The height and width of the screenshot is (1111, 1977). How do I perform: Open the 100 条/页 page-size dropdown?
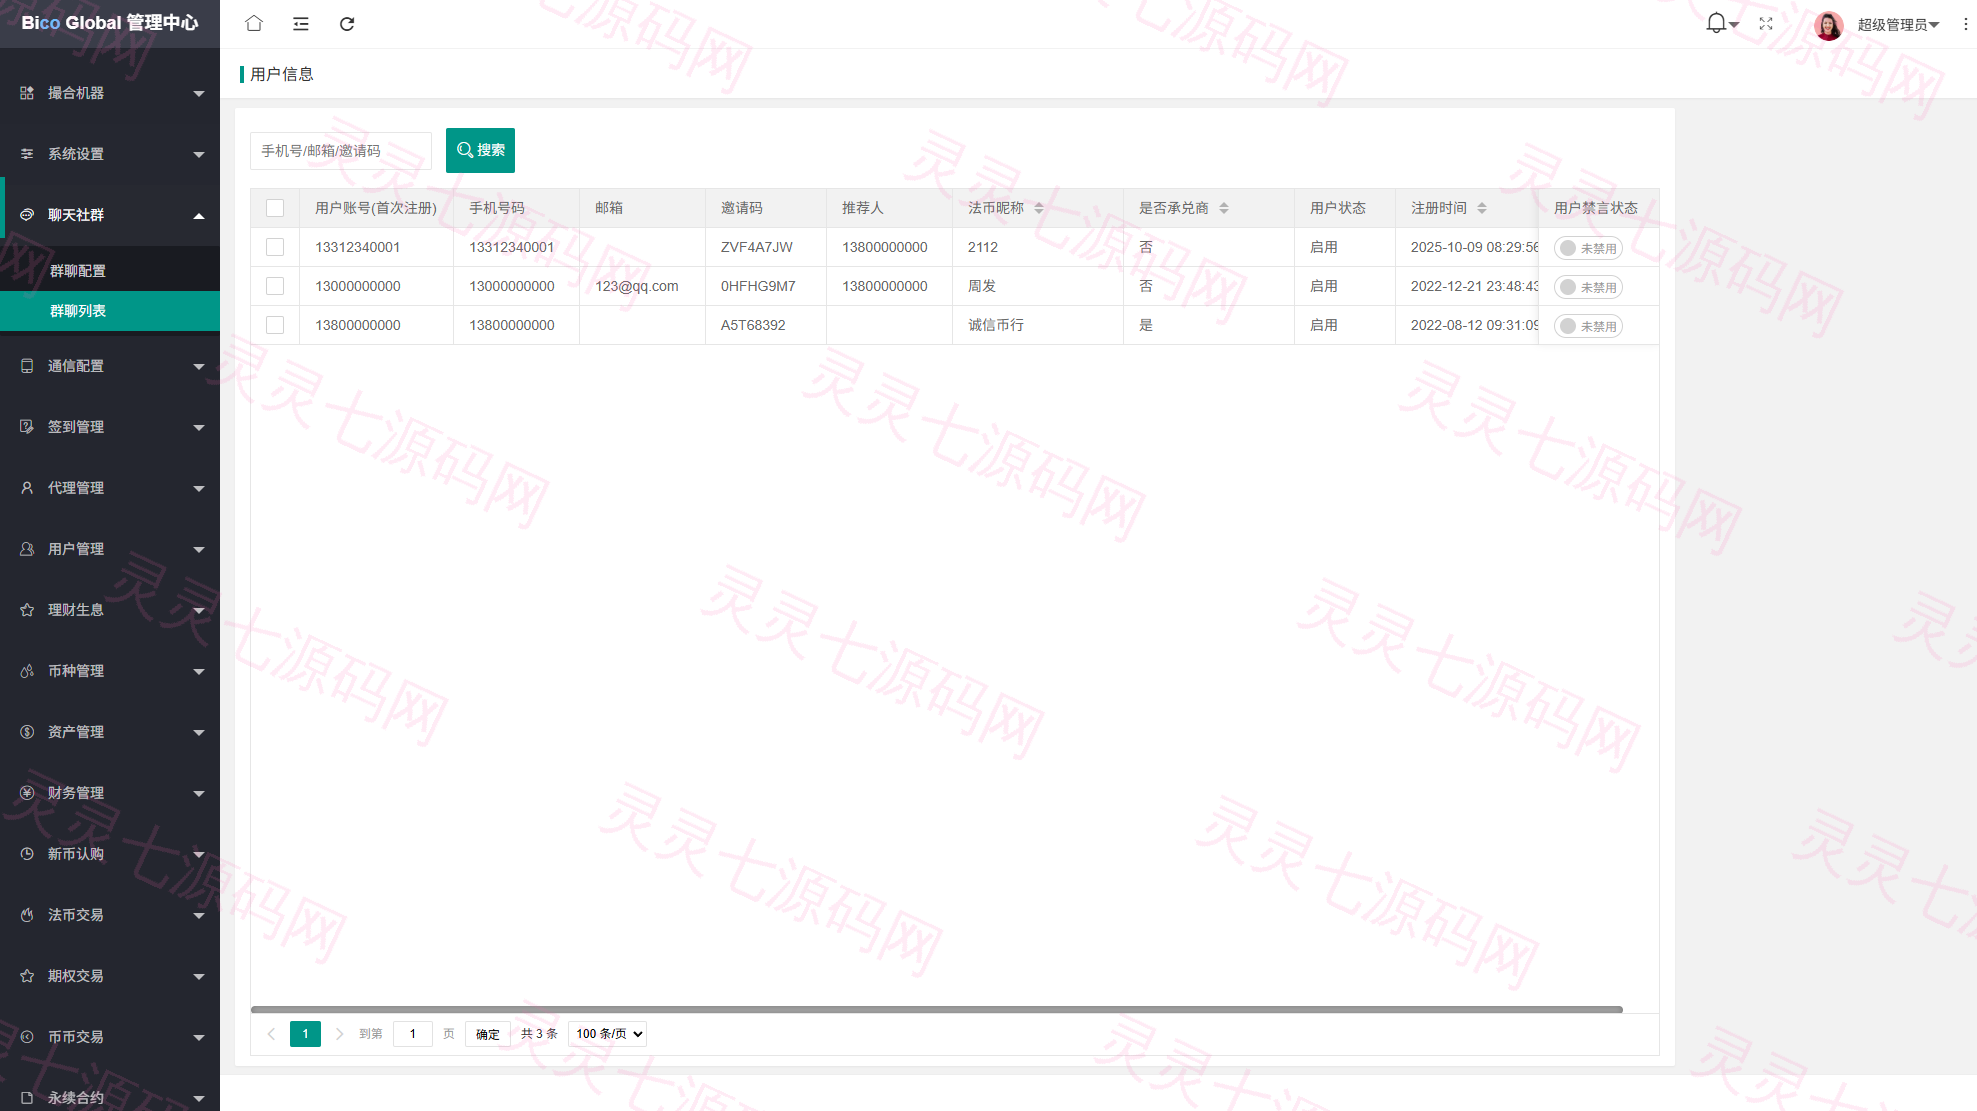(x=607, y=1034)
